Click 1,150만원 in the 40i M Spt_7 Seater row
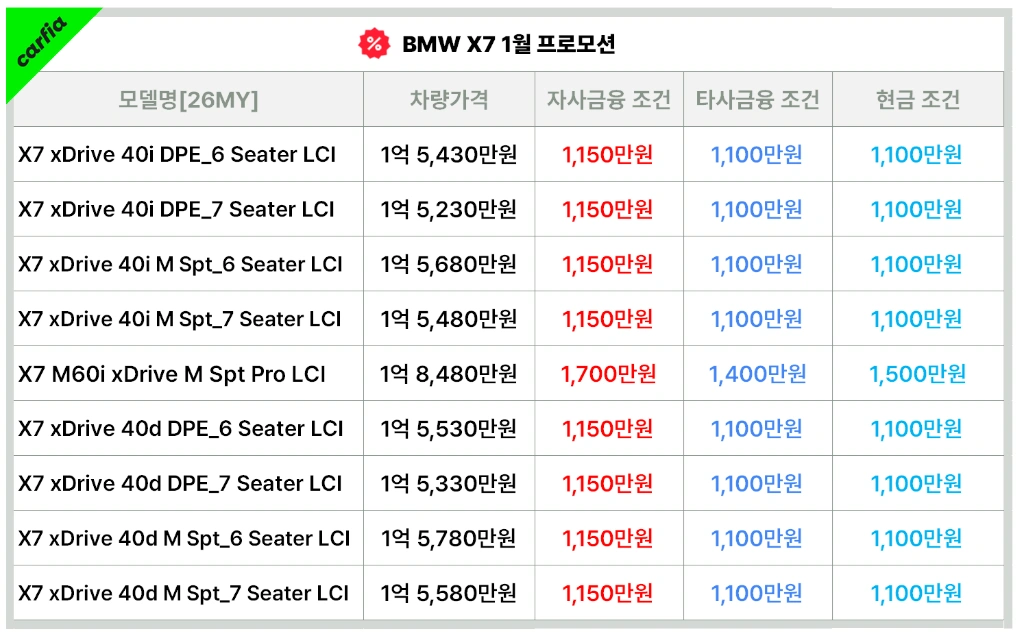This screenshot has height=641, width=1024. point(608,319)
